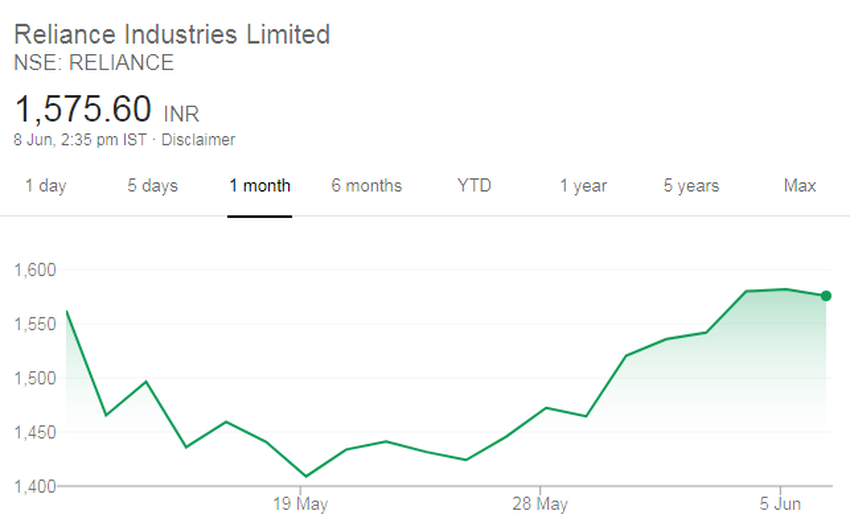
Task: Show the 6 months chart tab
Action: pyautogui.click(x=366, y=186)
